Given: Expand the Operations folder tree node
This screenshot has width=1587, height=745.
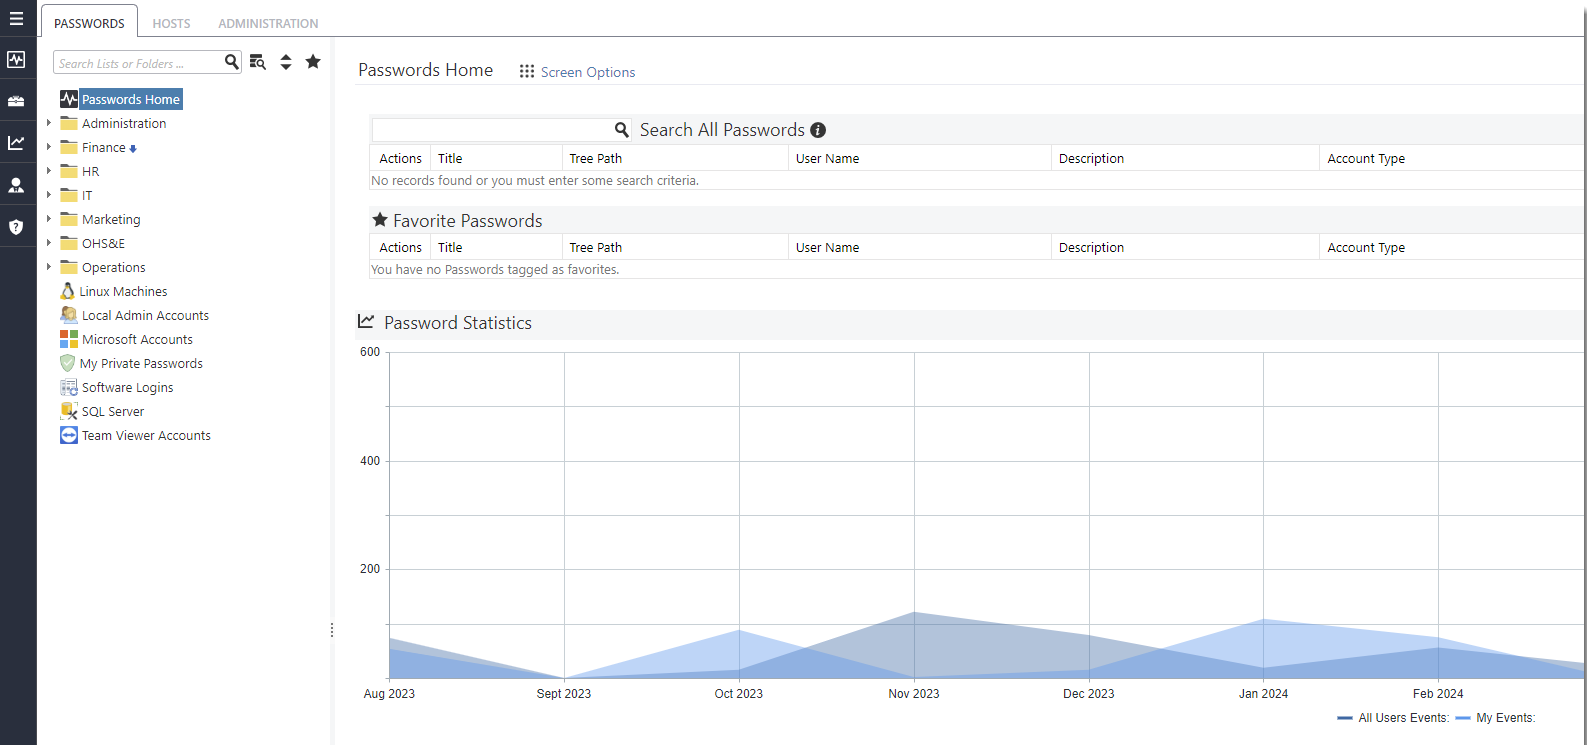Looking at the screenshot, I should pyautogui.click(x=48, y=267).
